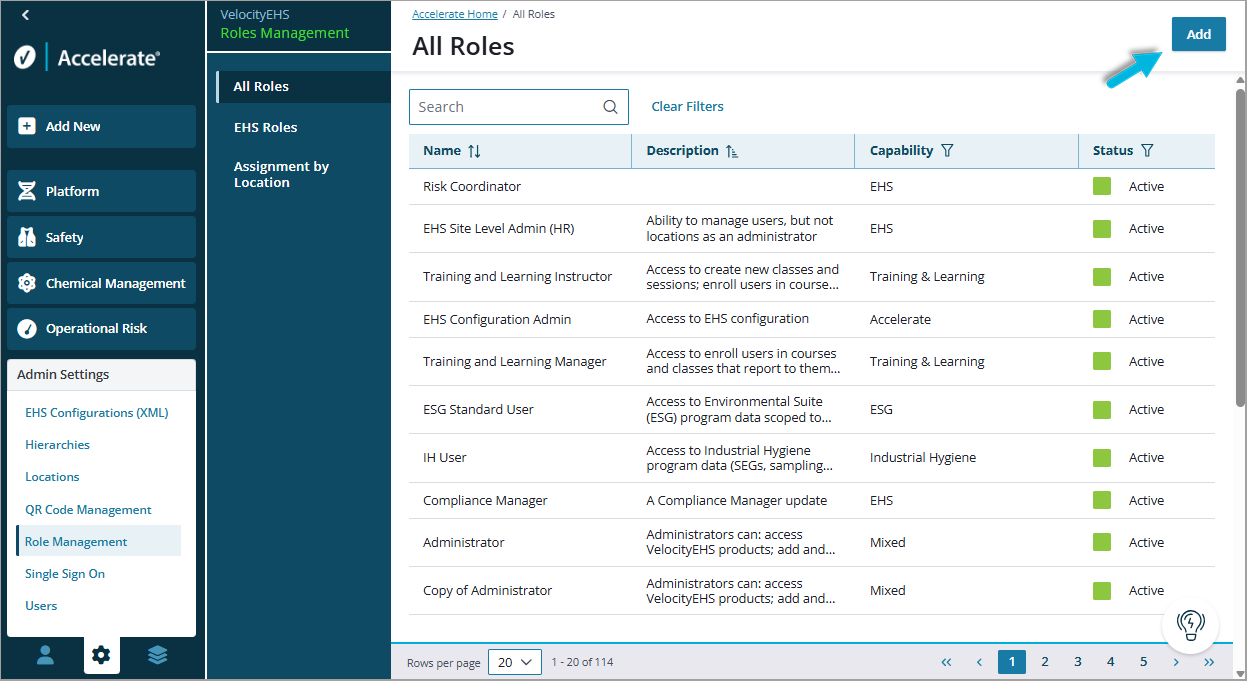
Task: Switch to the EHS Roles tab
Action: (265, 127)
